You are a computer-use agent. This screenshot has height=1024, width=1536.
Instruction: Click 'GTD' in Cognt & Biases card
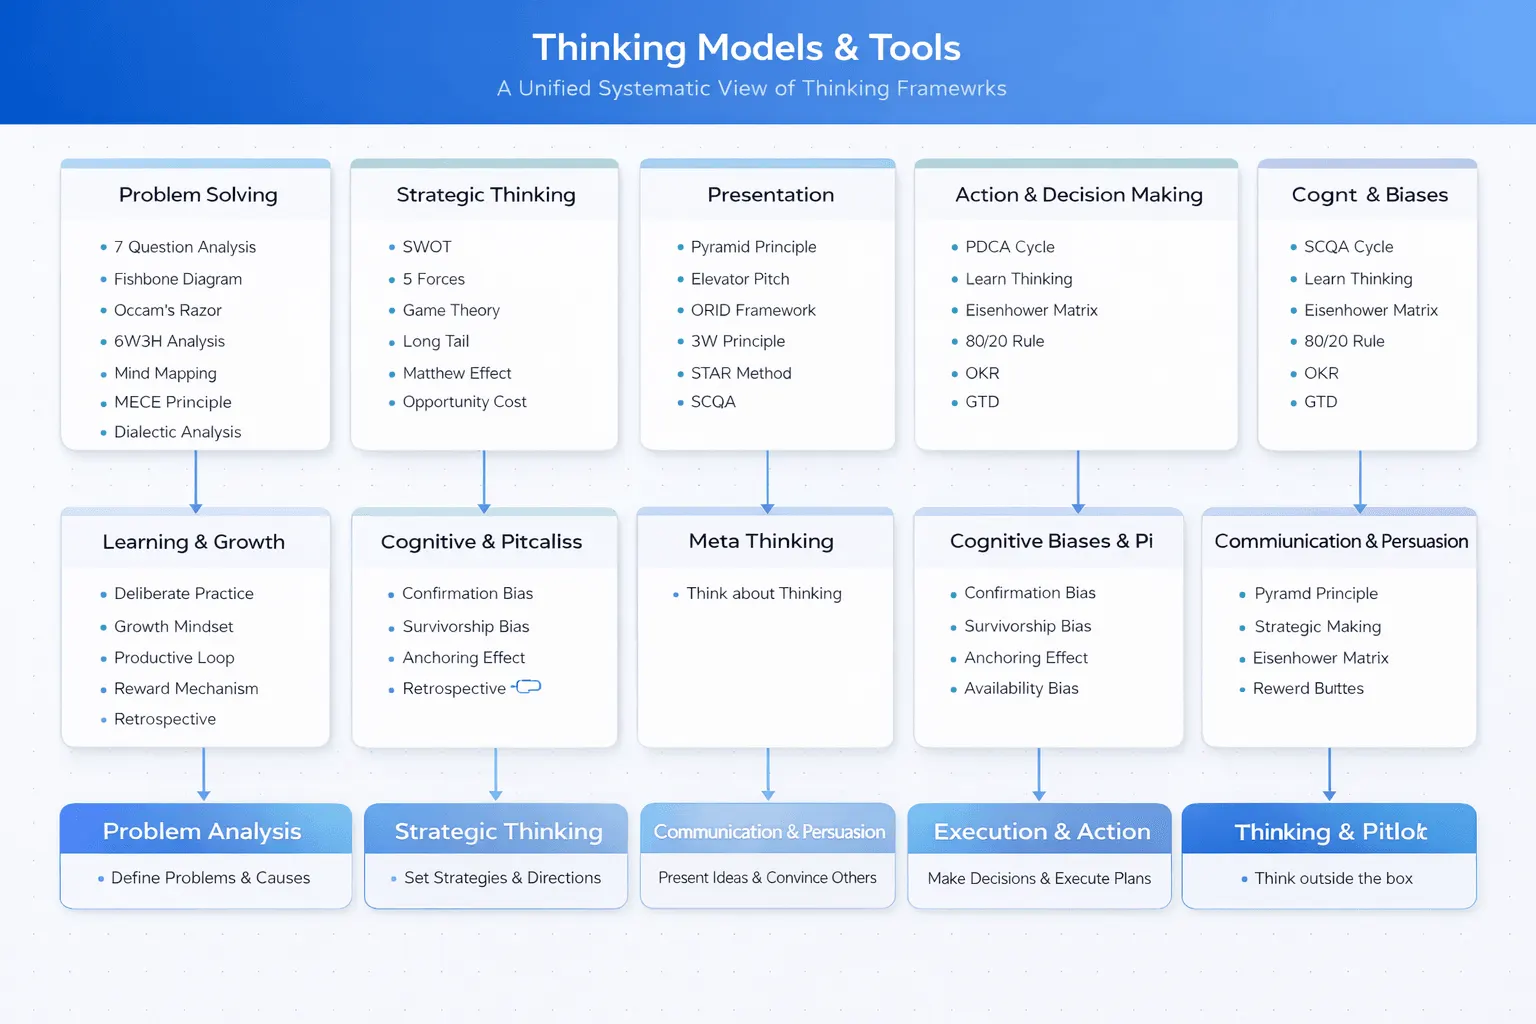pyautogui.click(x=1320, y=402)
